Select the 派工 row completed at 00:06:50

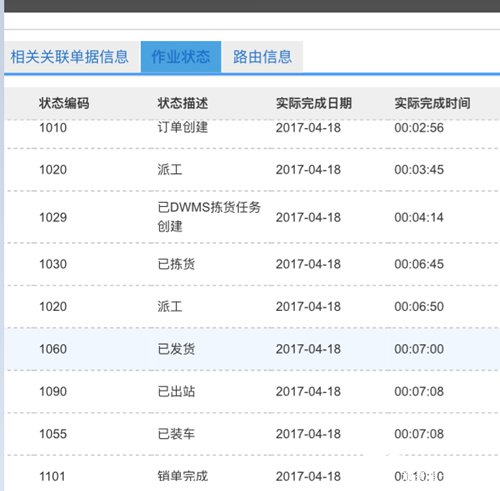click(252, 306)
